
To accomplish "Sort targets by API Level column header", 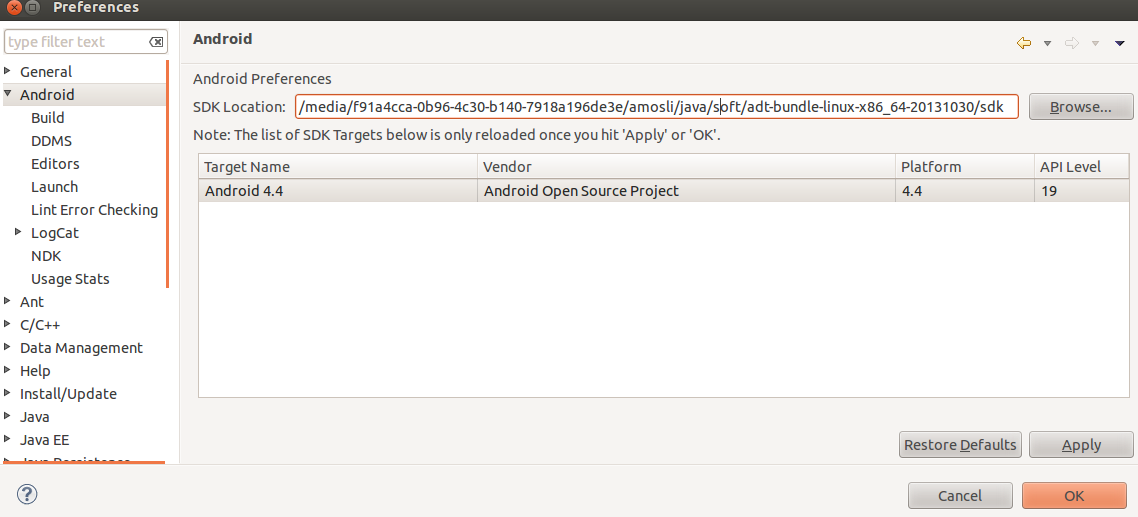I will click(1082, 167).
